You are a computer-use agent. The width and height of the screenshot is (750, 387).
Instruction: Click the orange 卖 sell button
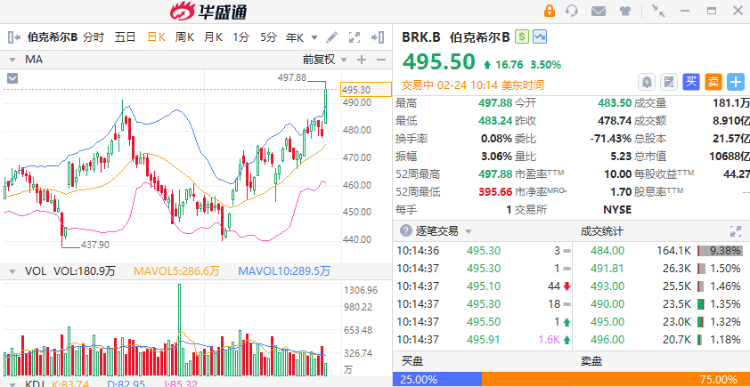click(x=713, y=82)
